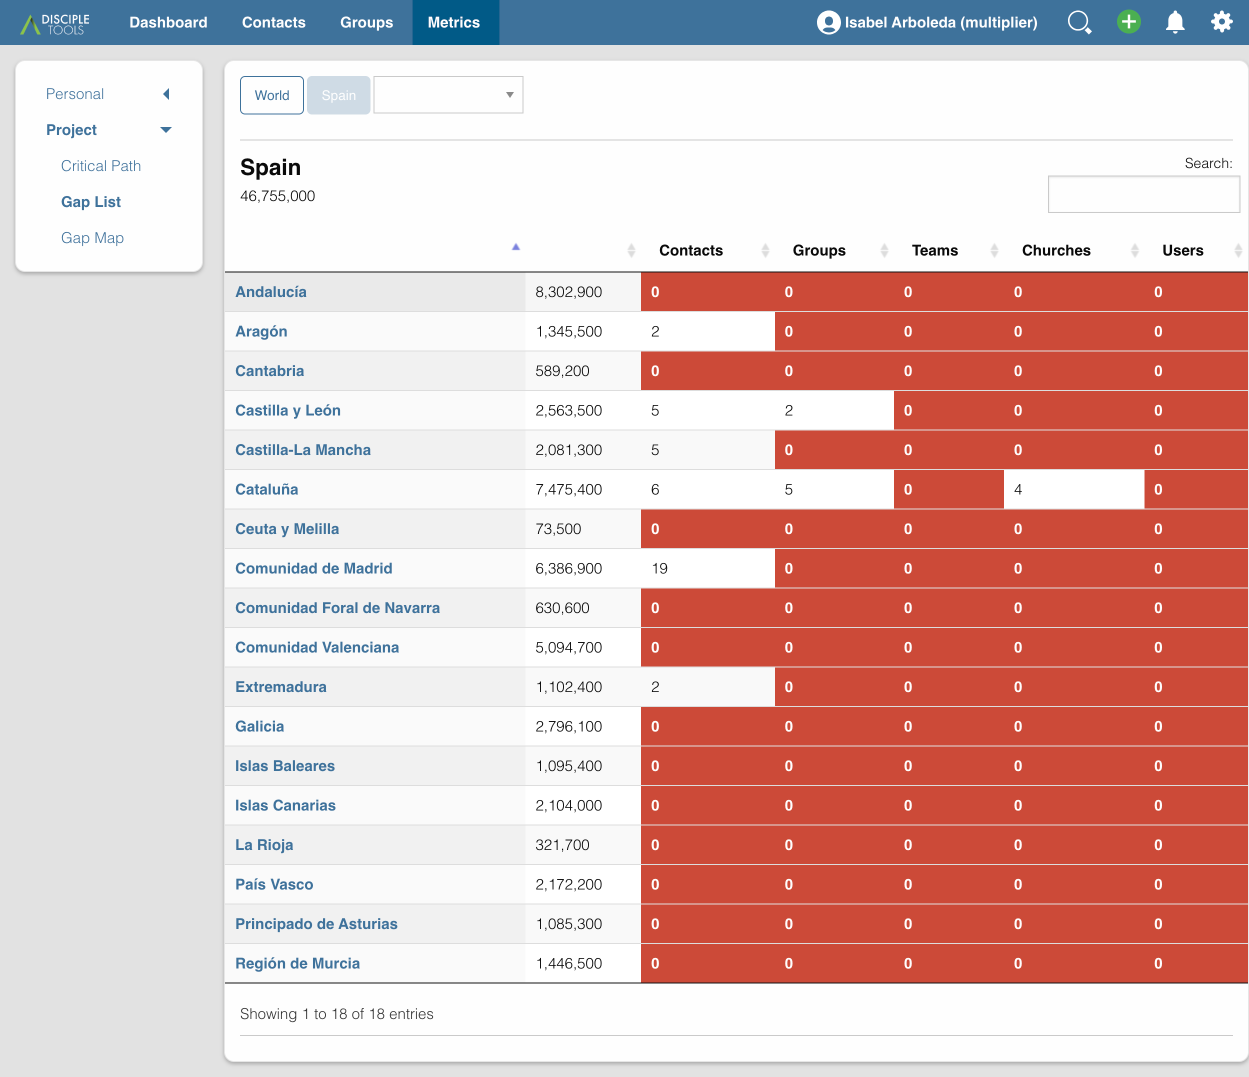Open Isabel Arboleda profile link
The image size is (1249, 1077).
[941, 22]
